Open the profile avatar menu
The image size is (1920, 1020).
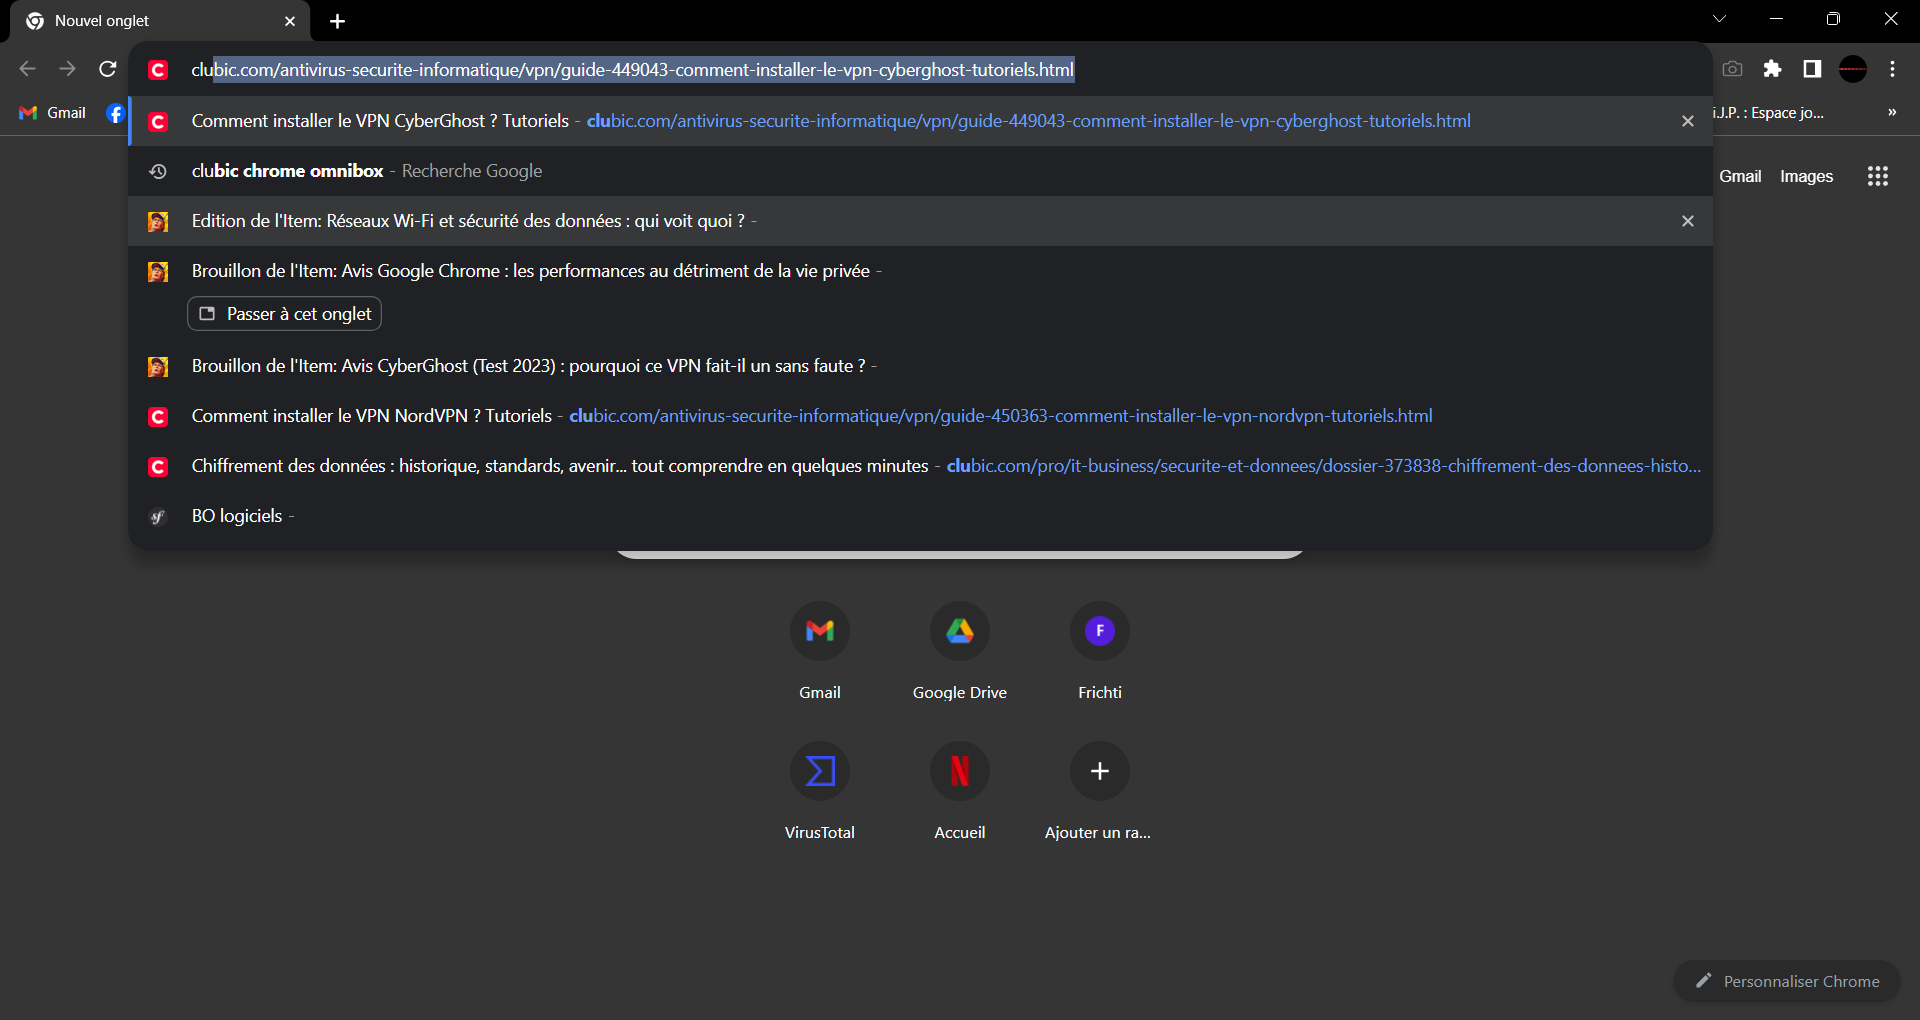[x=1853, y=69]
